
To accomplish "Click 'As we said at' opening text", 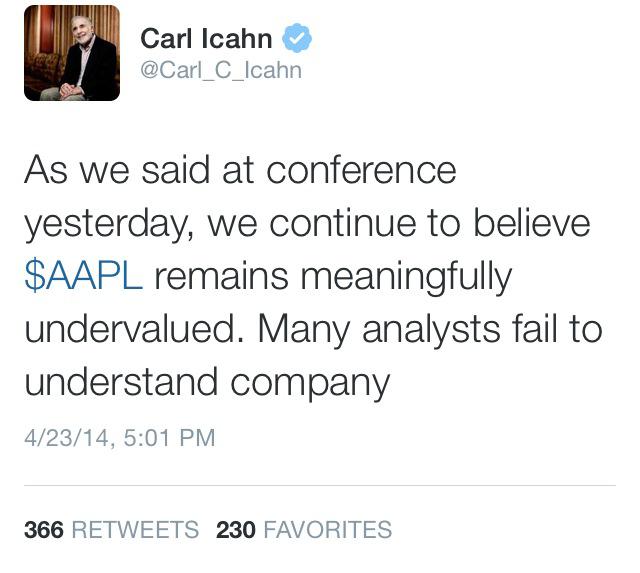I will pyautogui.click(x=139, y=170).
